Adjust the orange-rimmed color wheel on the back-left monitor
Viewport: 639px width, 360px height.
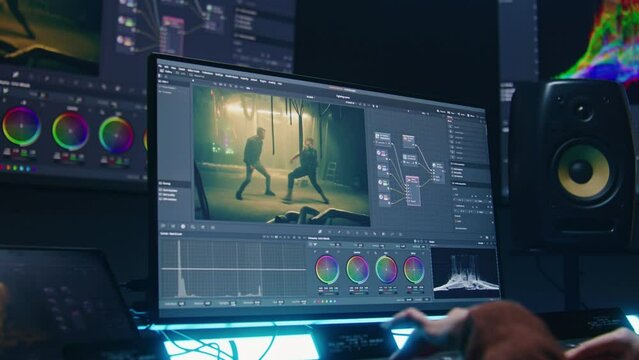[x=70, y=131]
